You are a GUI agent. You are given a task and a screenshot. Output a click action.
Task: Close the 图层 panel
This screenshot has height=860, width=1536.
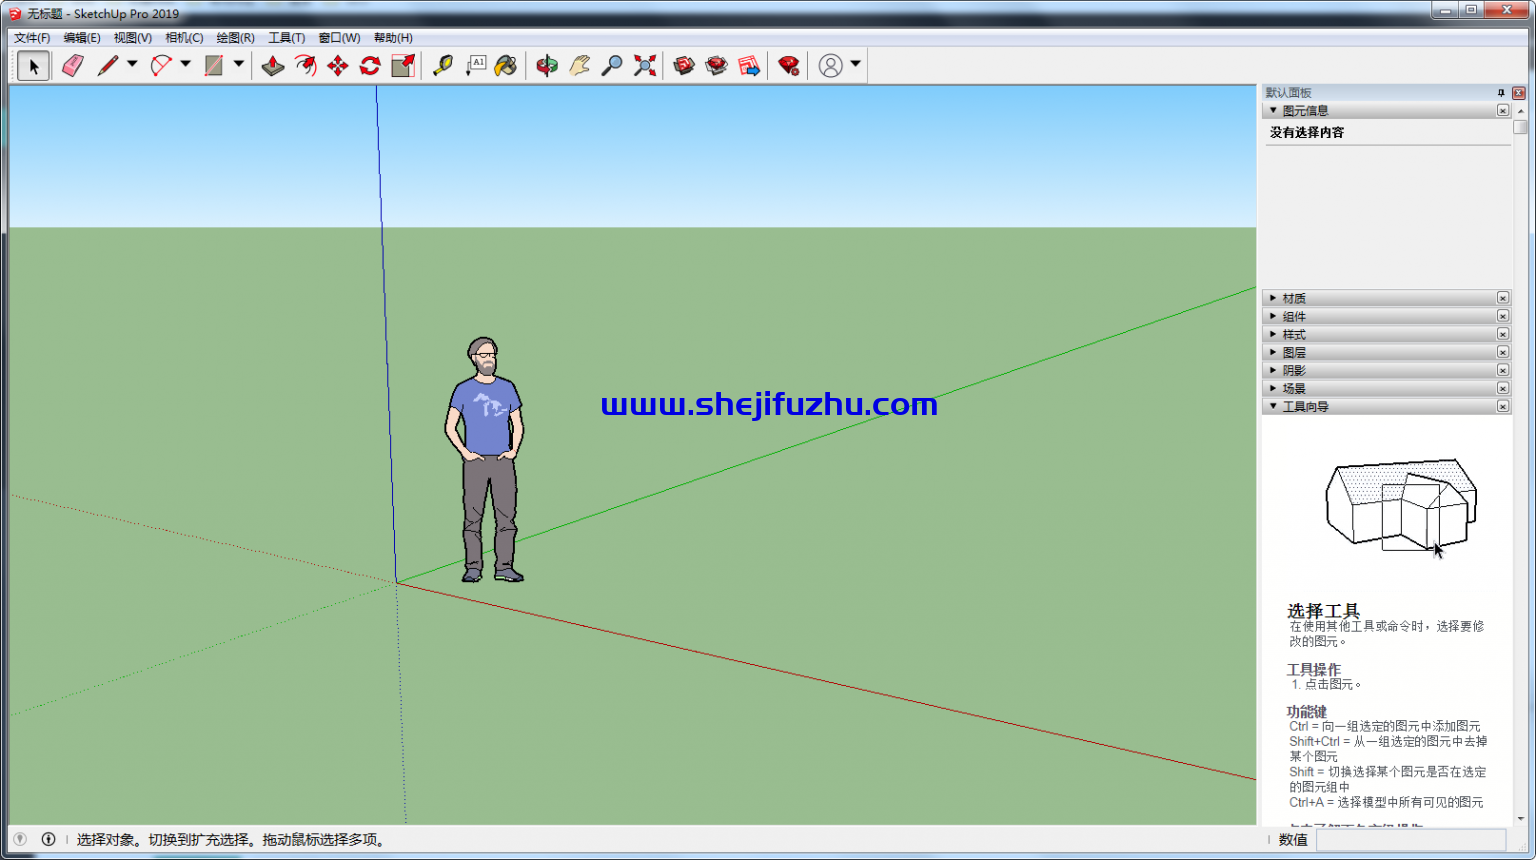pos(1503,352)
